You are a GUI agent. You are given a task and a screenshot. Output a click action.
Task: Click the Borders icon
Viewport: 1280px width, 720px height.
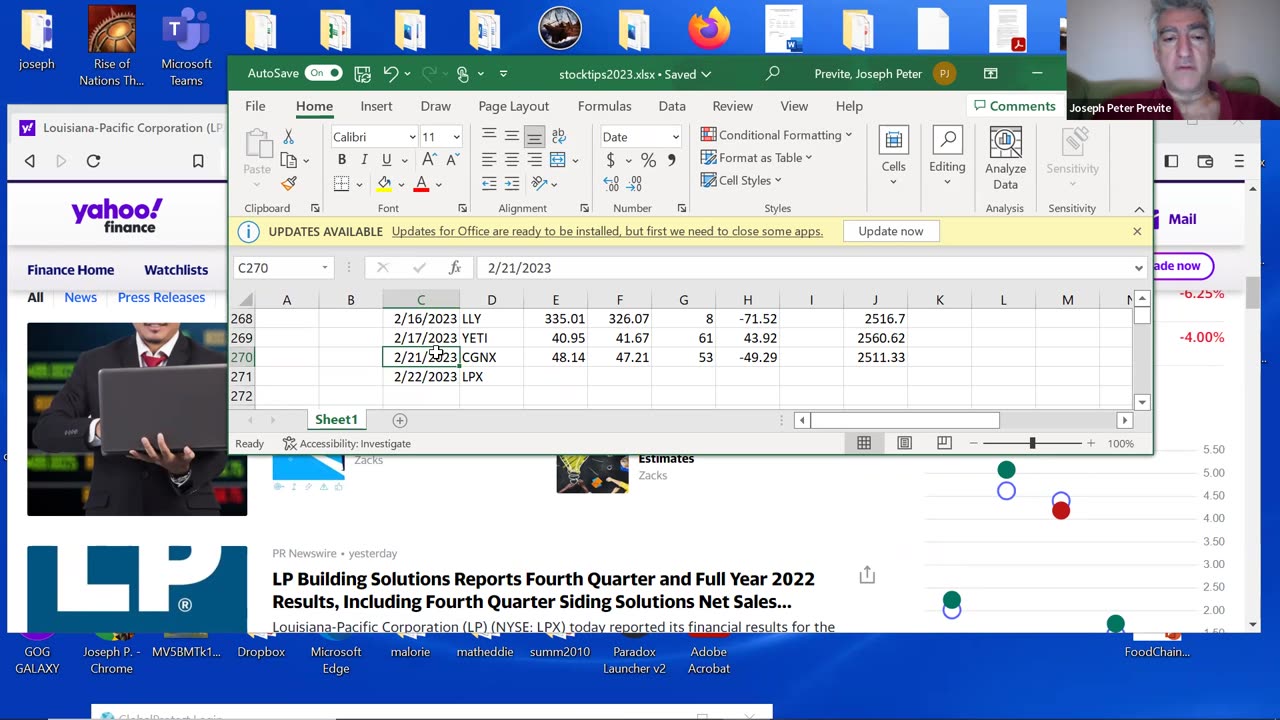(x=342, y=184)
